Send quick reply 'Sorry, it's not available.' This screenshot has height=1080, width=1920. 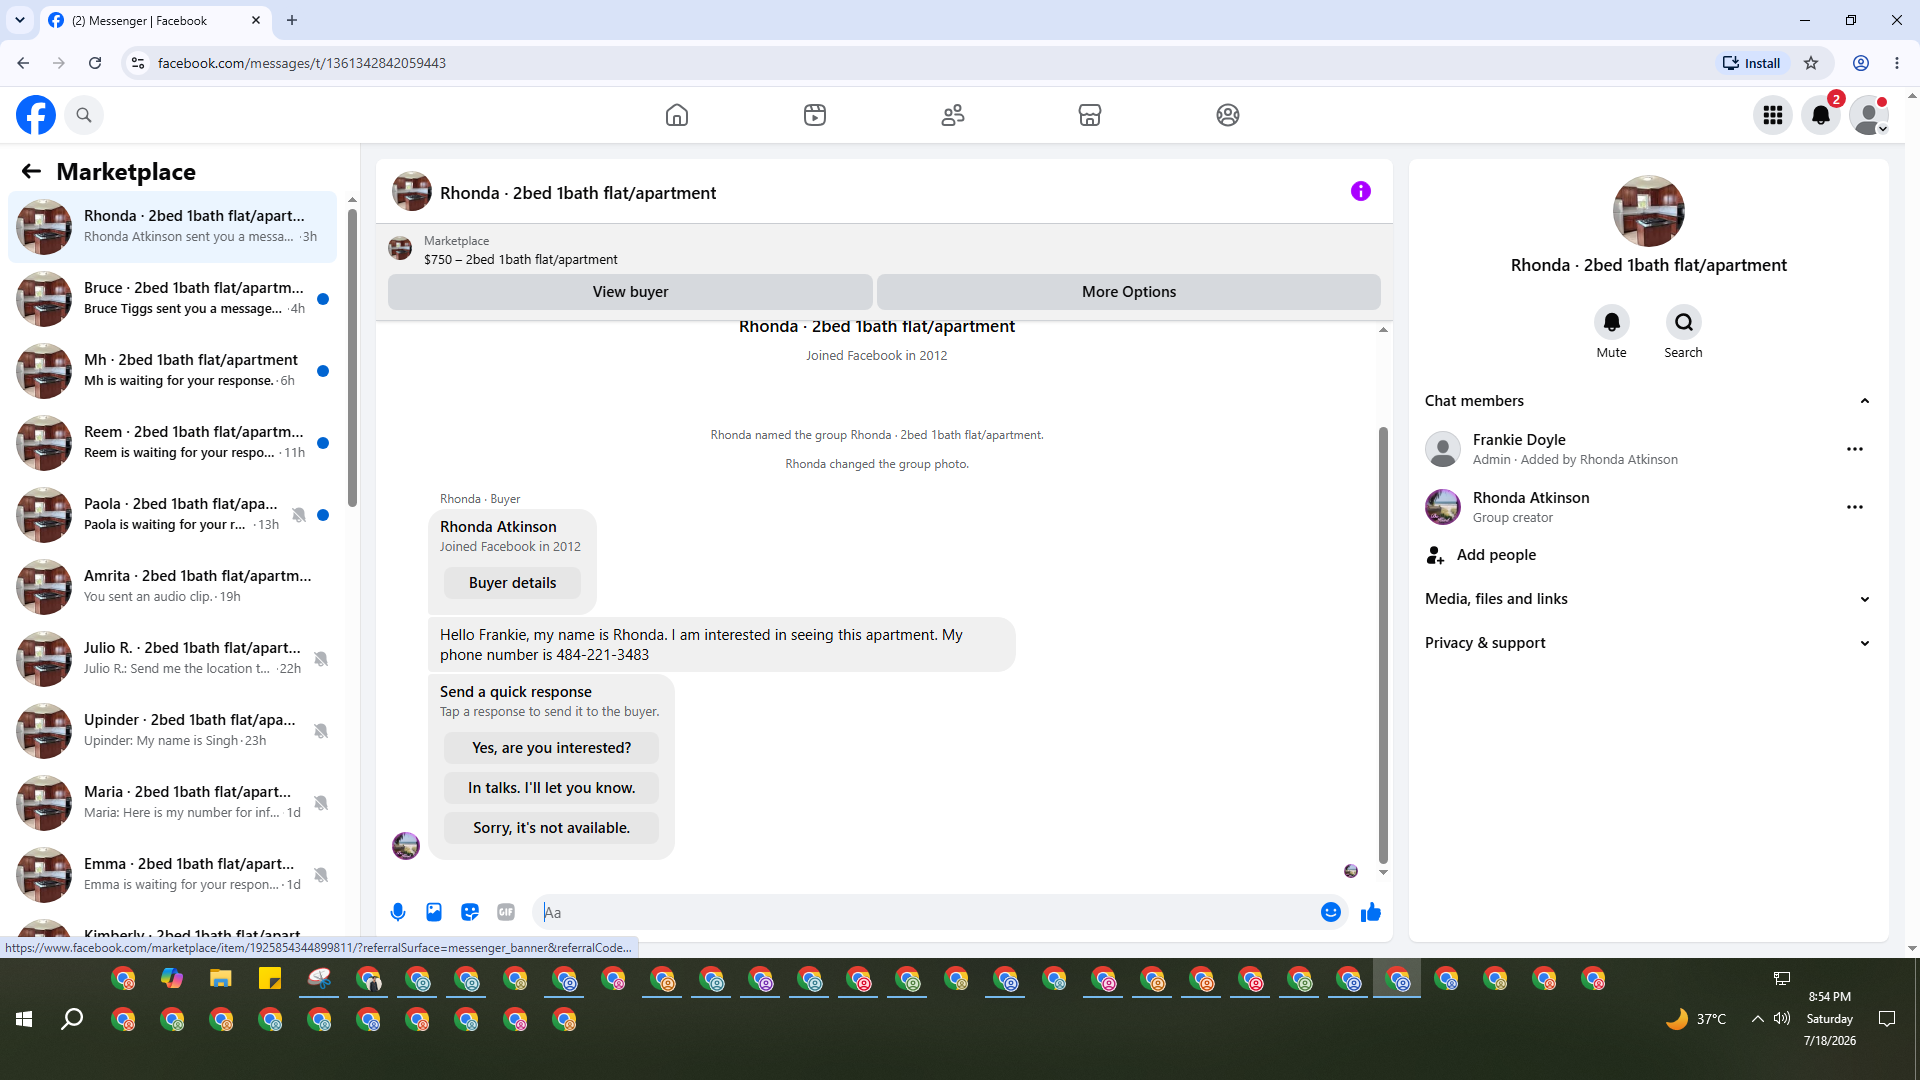(x=551, y=828)
